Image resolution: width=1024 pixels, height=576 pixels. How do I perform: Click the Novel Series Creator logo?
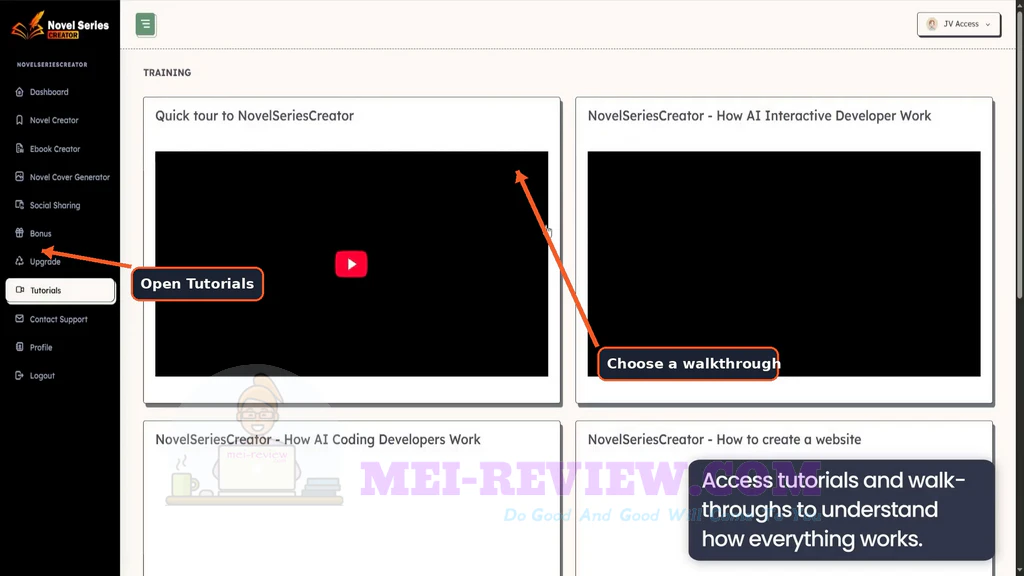click(x=60, y=26)
